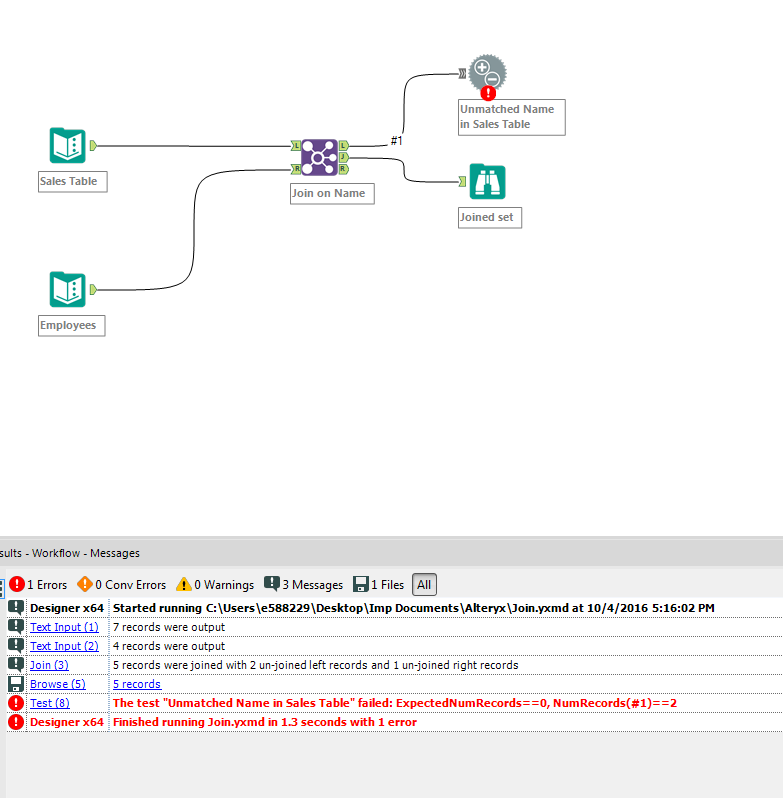Open the Text Input (1) link
Viewport: 783px width, 798px height.
64,627
